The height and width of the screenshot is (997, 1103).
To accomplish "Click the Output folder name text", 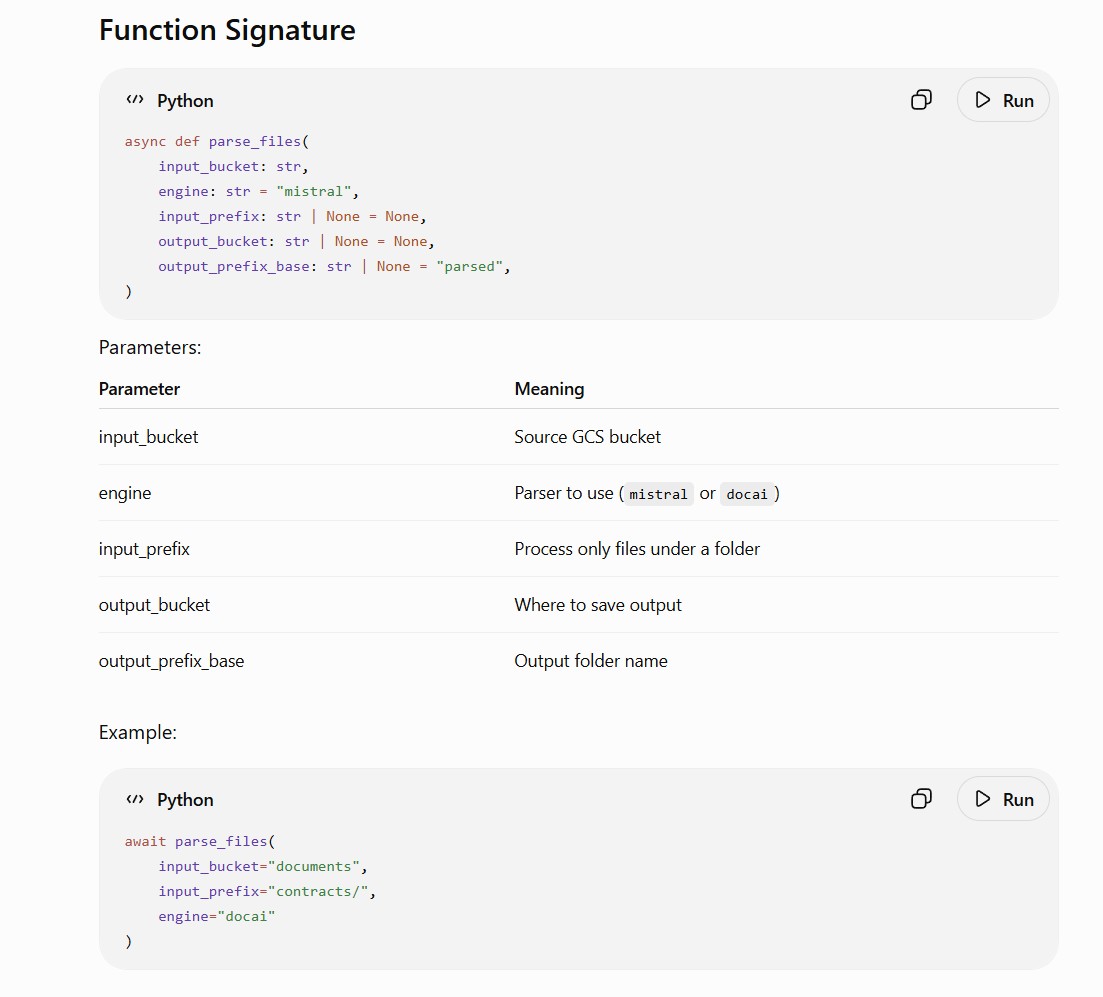I will [591, 661].
